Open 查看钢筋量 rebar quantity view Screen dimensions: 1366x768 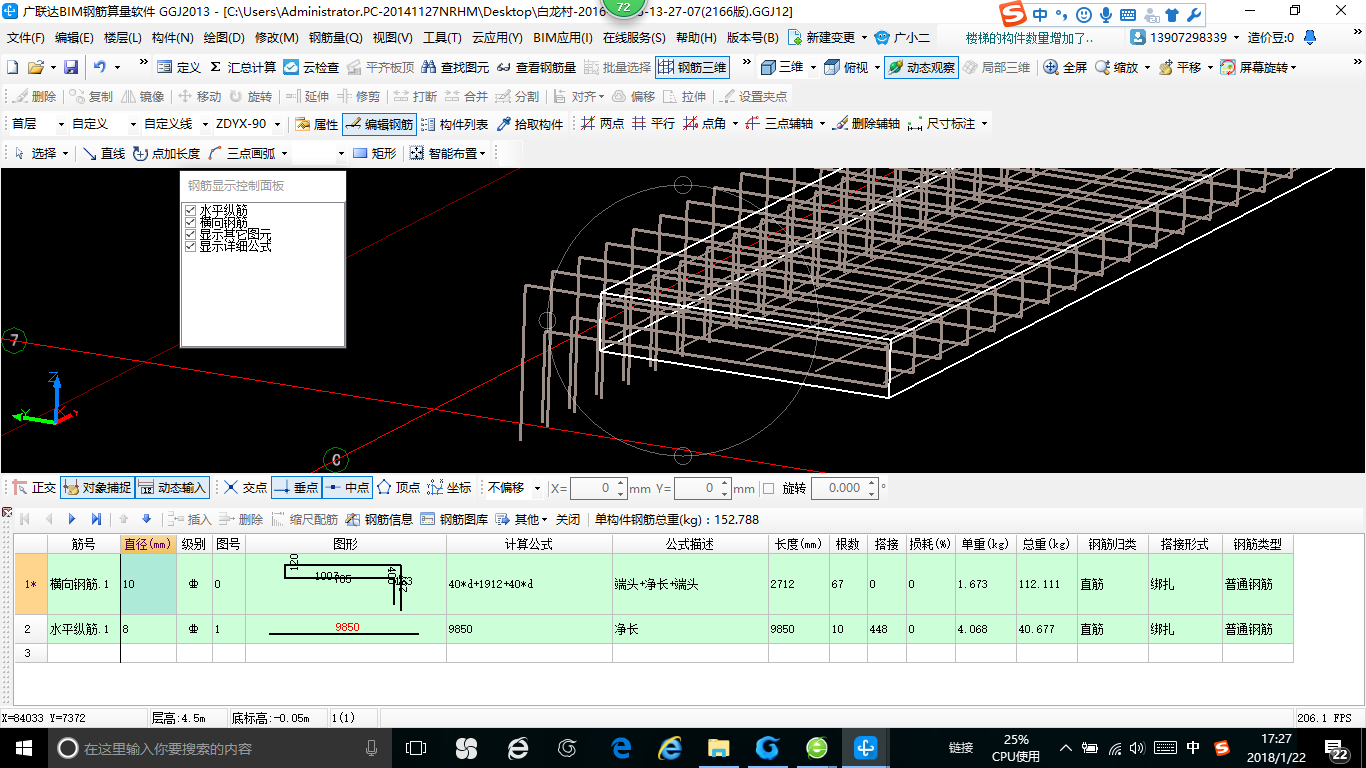click(x=536, y=67)
